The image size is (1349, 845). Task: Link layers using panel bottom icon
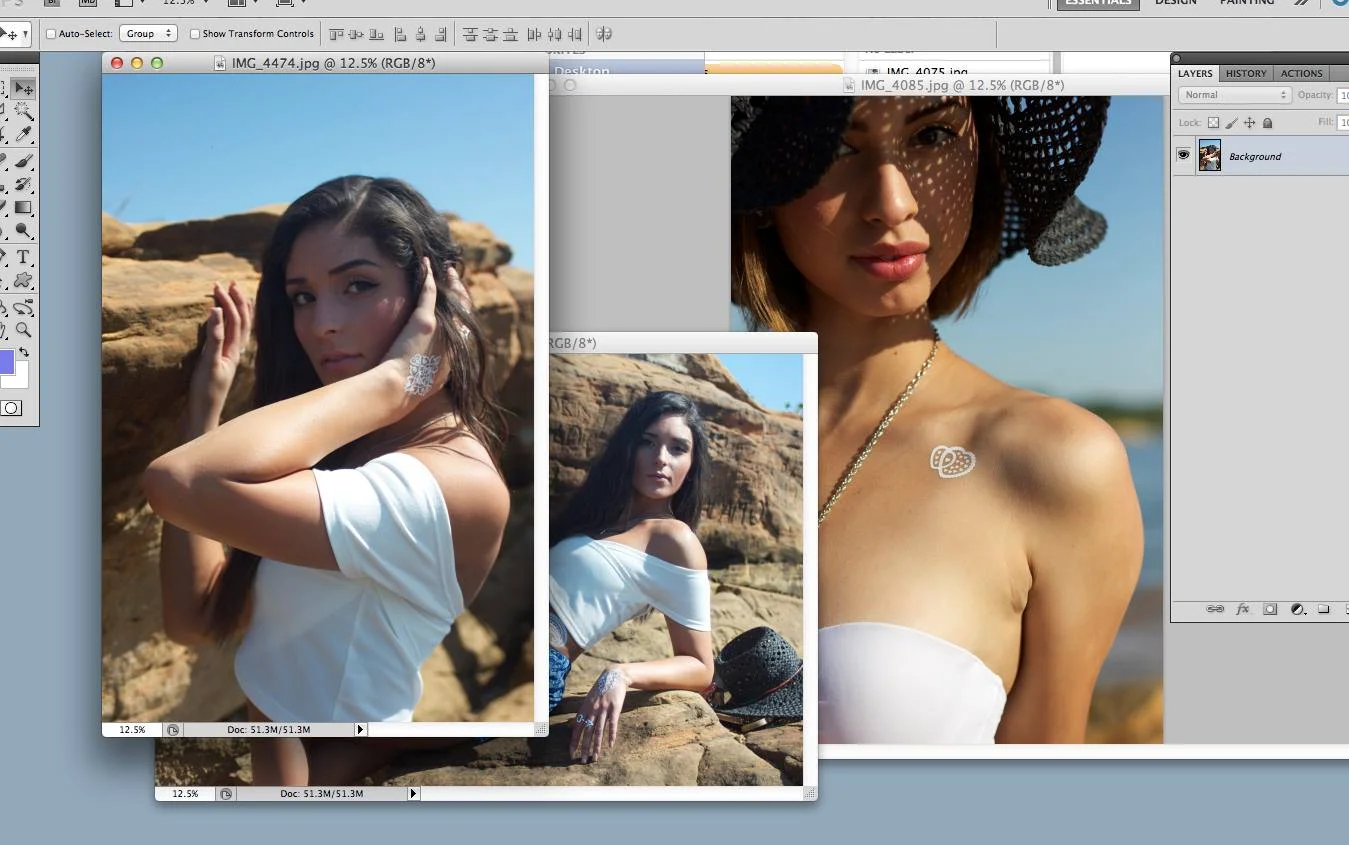pos(1215,608)
